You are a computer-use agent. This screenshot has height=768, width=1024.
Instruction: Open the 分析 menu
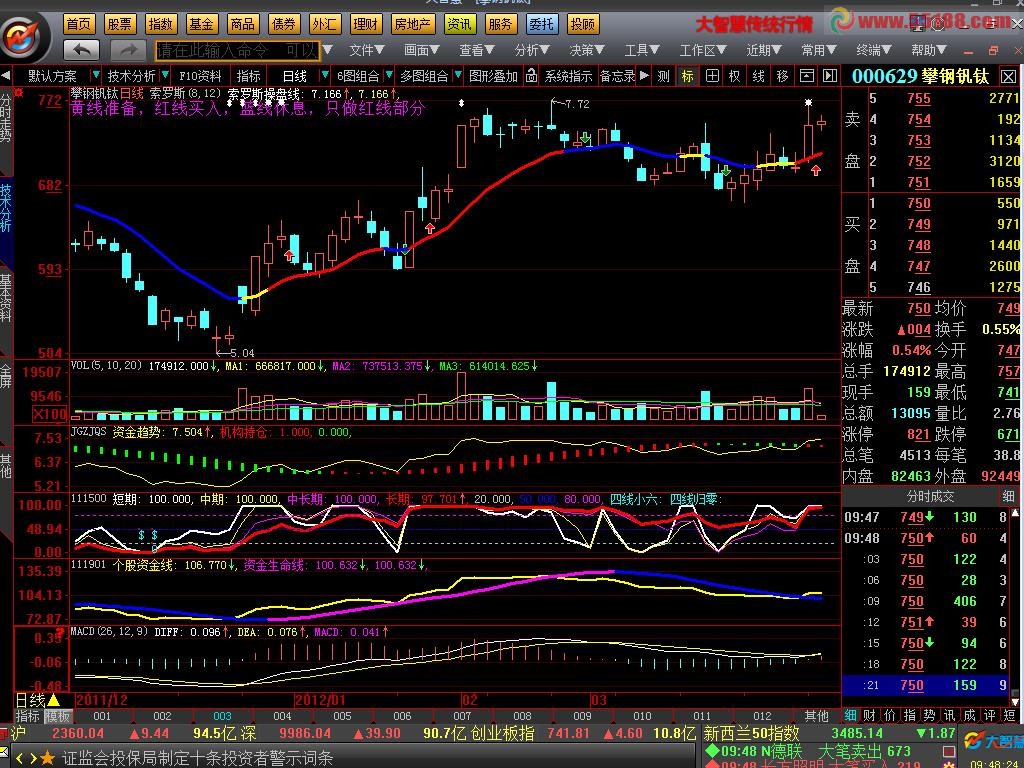click(532, 50)
